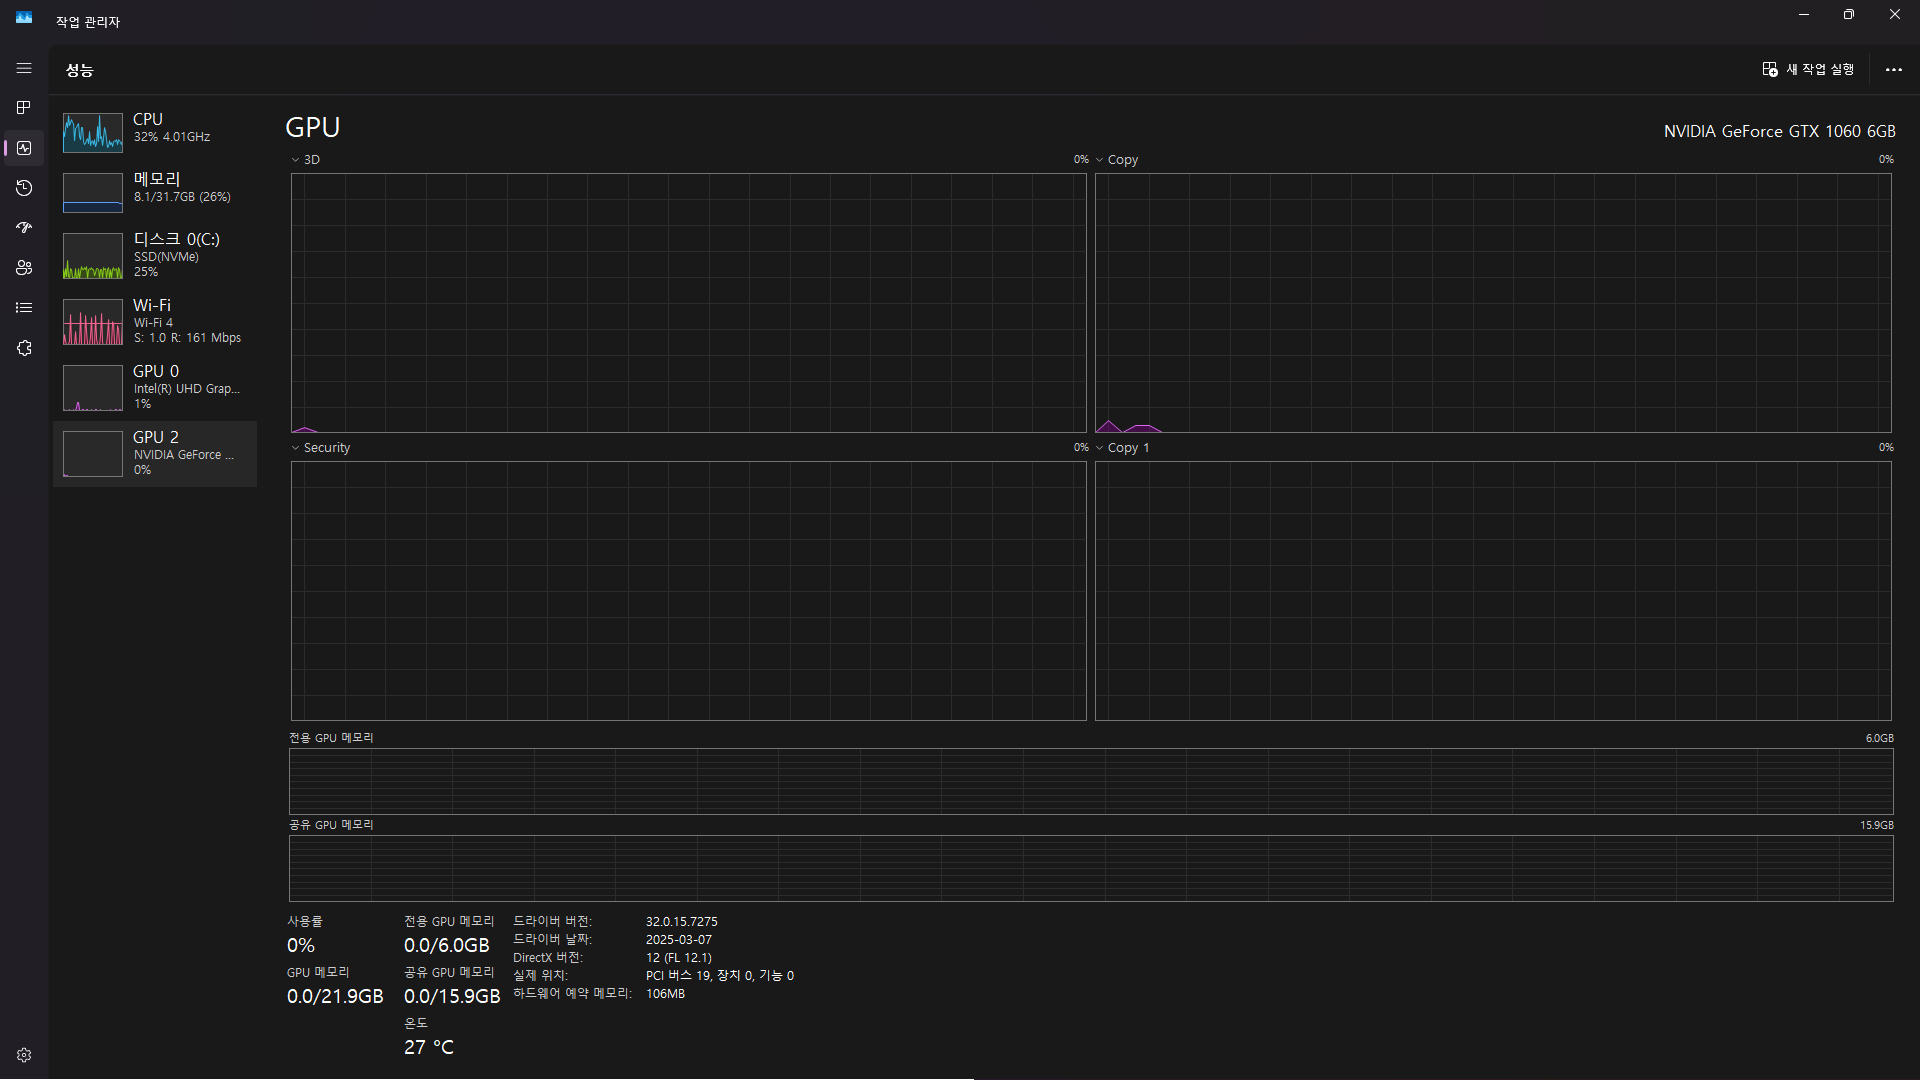Viewport: 1920px width, 1080px height.
Task: Minimize the Task Manager window
Action: click(1804, 15)
